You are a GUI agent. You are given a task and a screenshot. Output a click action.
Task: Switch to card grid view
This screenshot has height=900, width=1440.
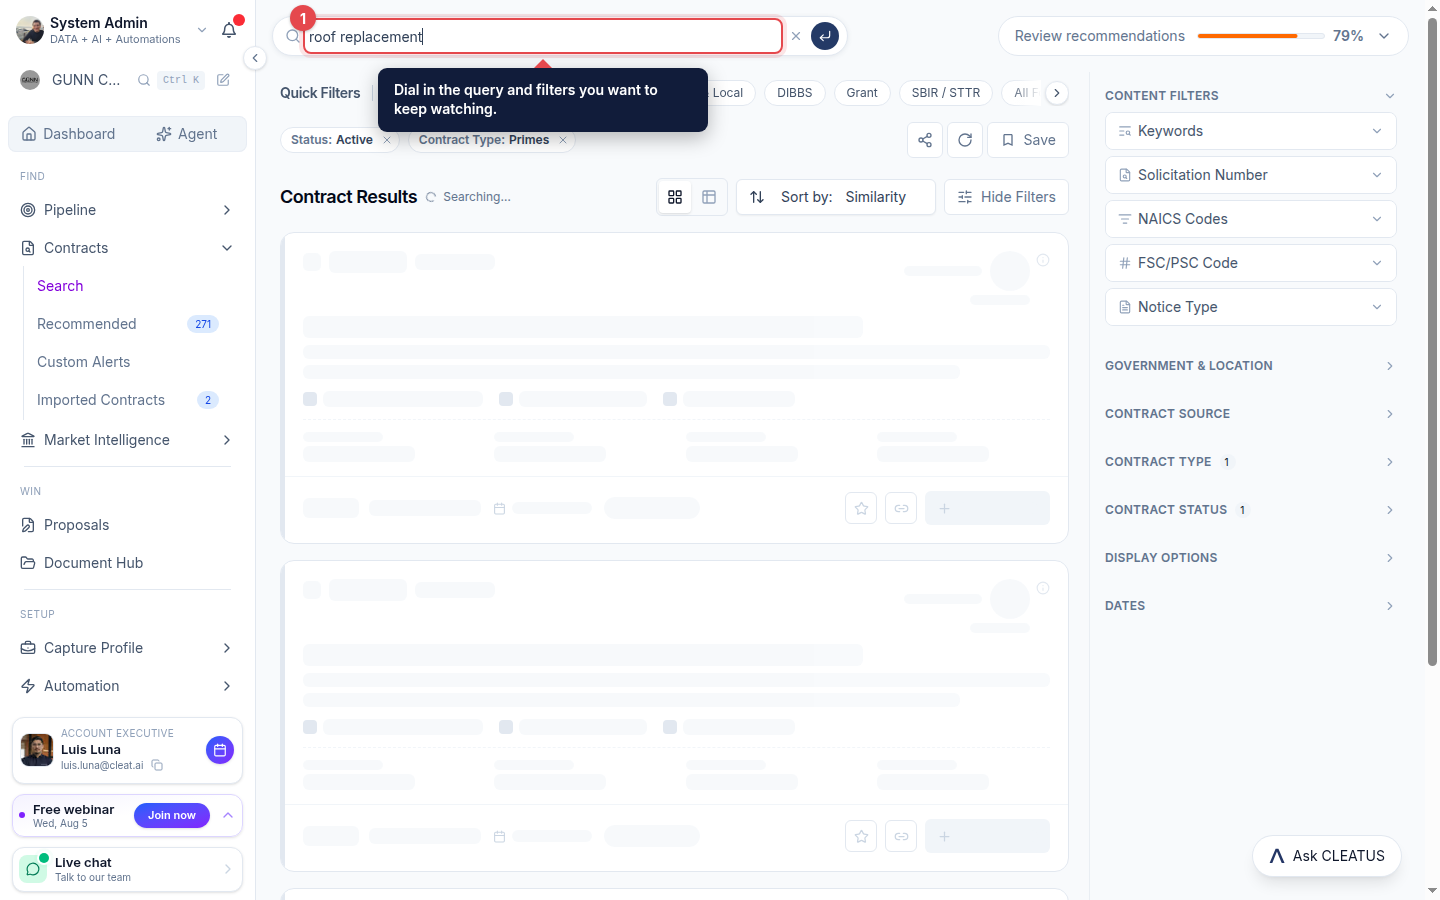(x=675, y=197)
